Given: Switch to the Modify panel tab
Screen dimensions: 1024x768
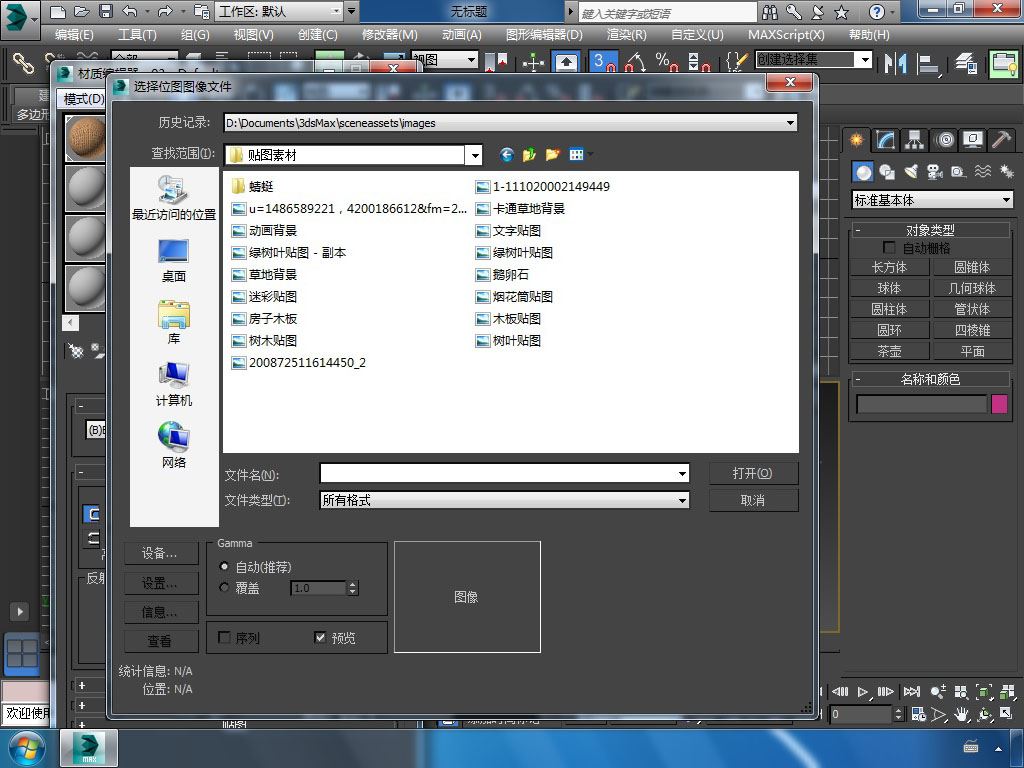Looking at the screenshot, I should [x=886, y=140].
